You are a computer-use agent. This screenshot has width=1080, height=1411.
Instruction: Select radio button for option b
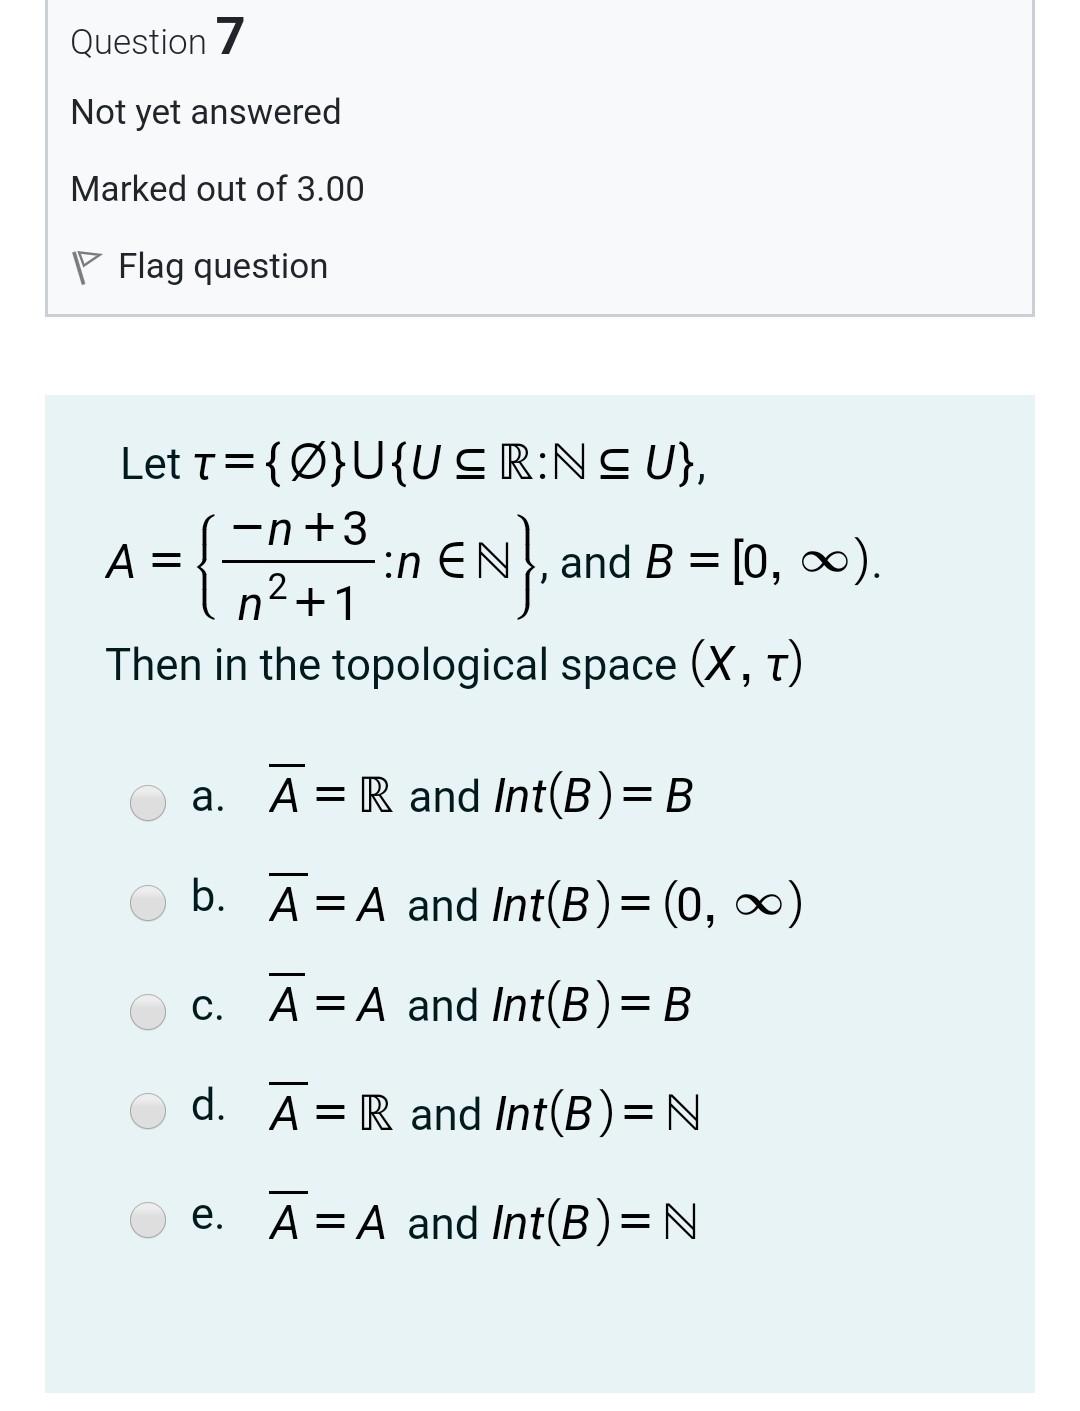click(x=149, y=903)
